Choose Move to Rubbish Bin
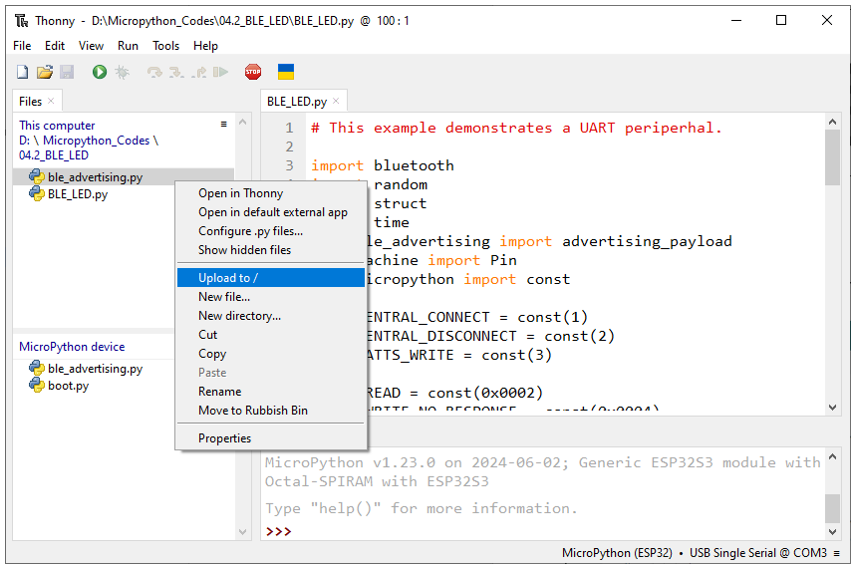 tap(271, 410)
